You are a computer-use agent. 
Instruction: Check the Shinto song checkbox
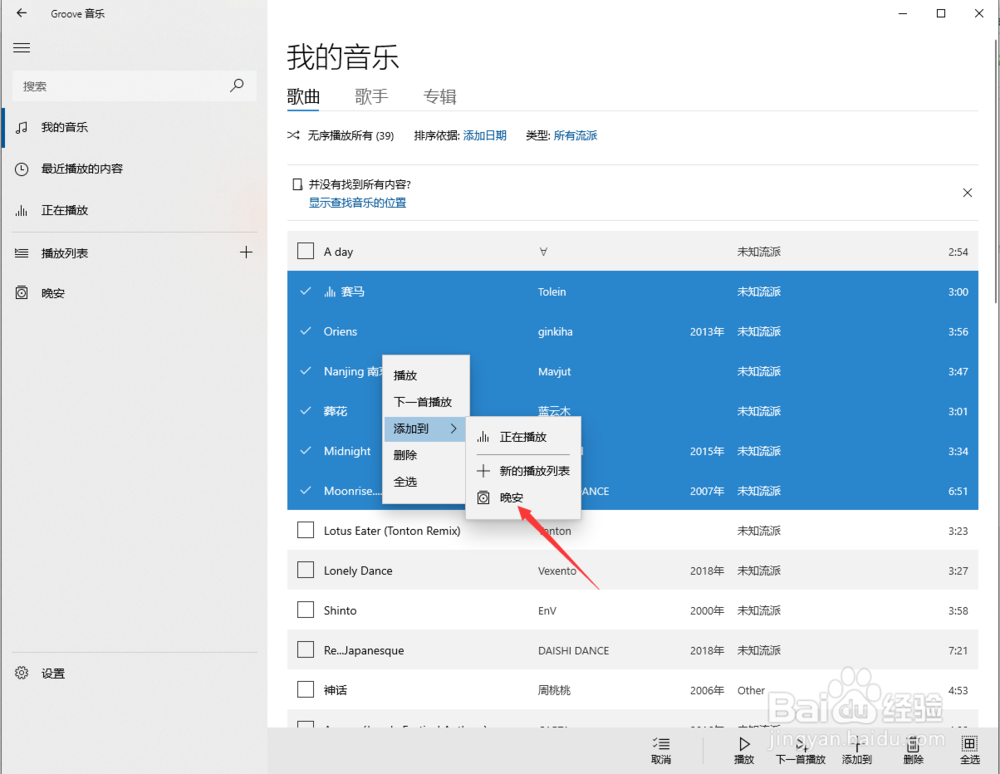[305, 610]
